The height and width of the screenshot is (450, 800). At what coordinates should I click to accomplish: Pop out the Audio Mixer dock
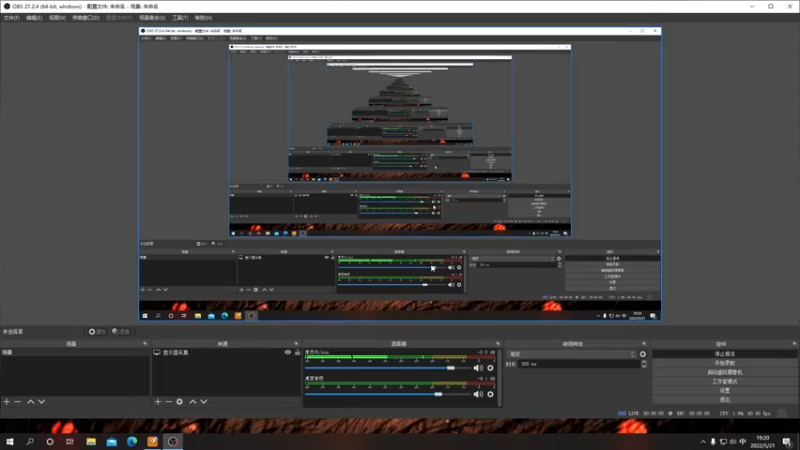(498, 344)
